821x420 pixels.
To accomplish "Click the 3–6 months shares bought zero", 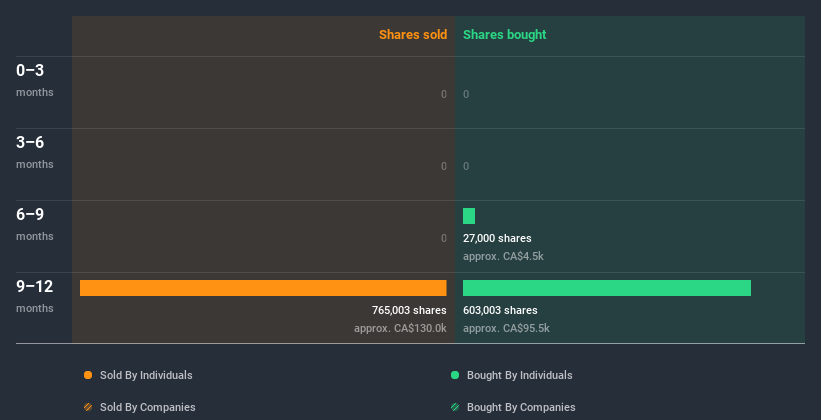I will [x=466, y=166].
